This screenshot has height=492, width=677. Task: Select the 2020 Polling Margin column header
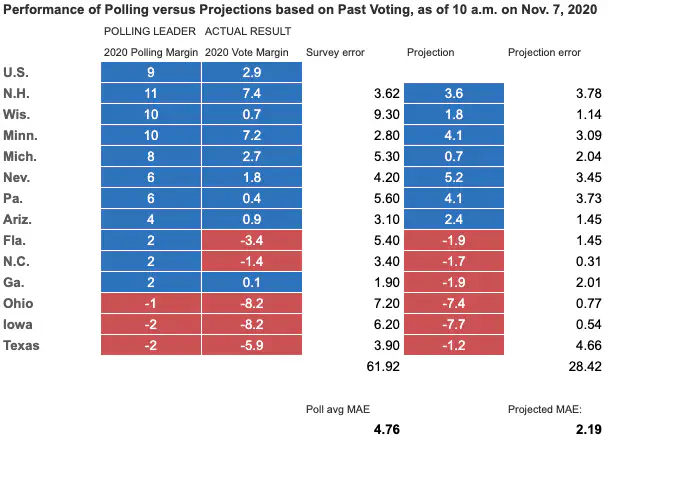[150, 52]
